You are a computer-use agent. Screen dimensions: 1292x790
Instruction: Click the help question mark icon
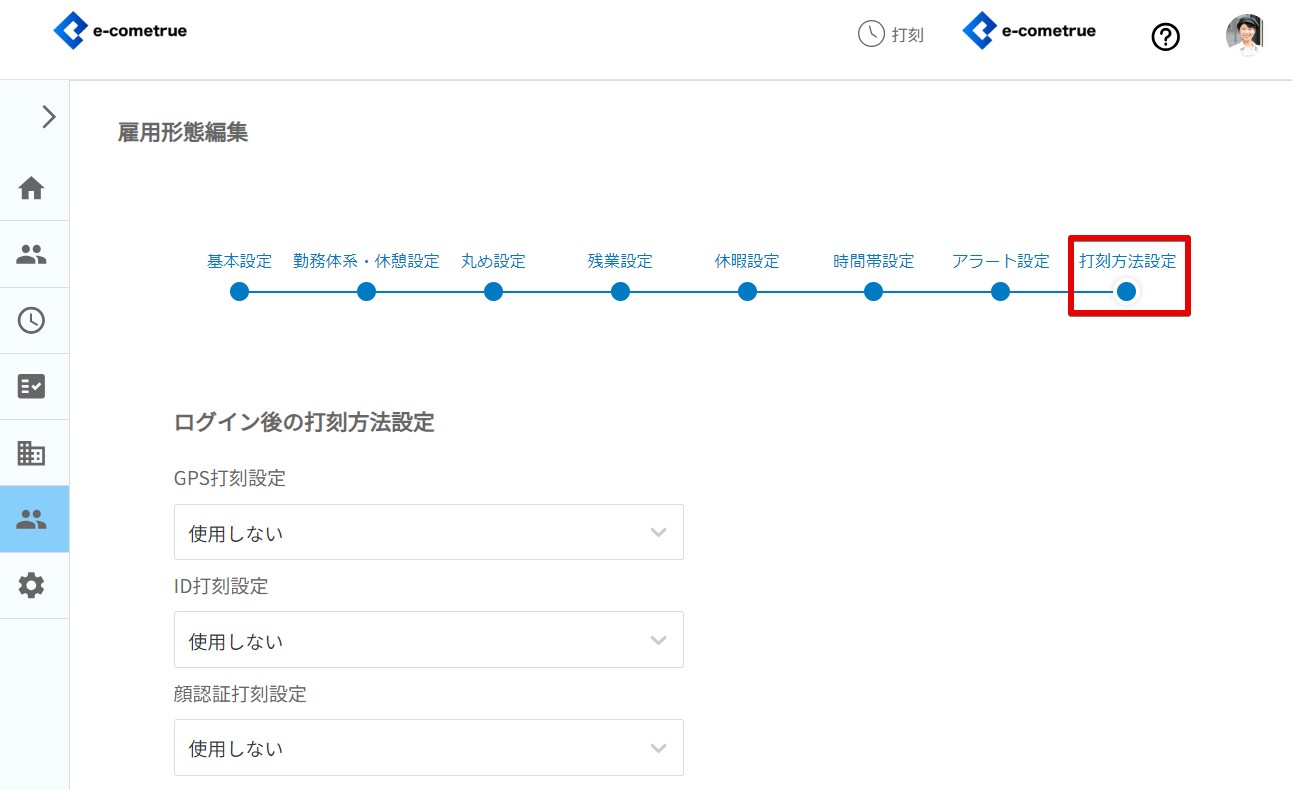(1165, 37)
